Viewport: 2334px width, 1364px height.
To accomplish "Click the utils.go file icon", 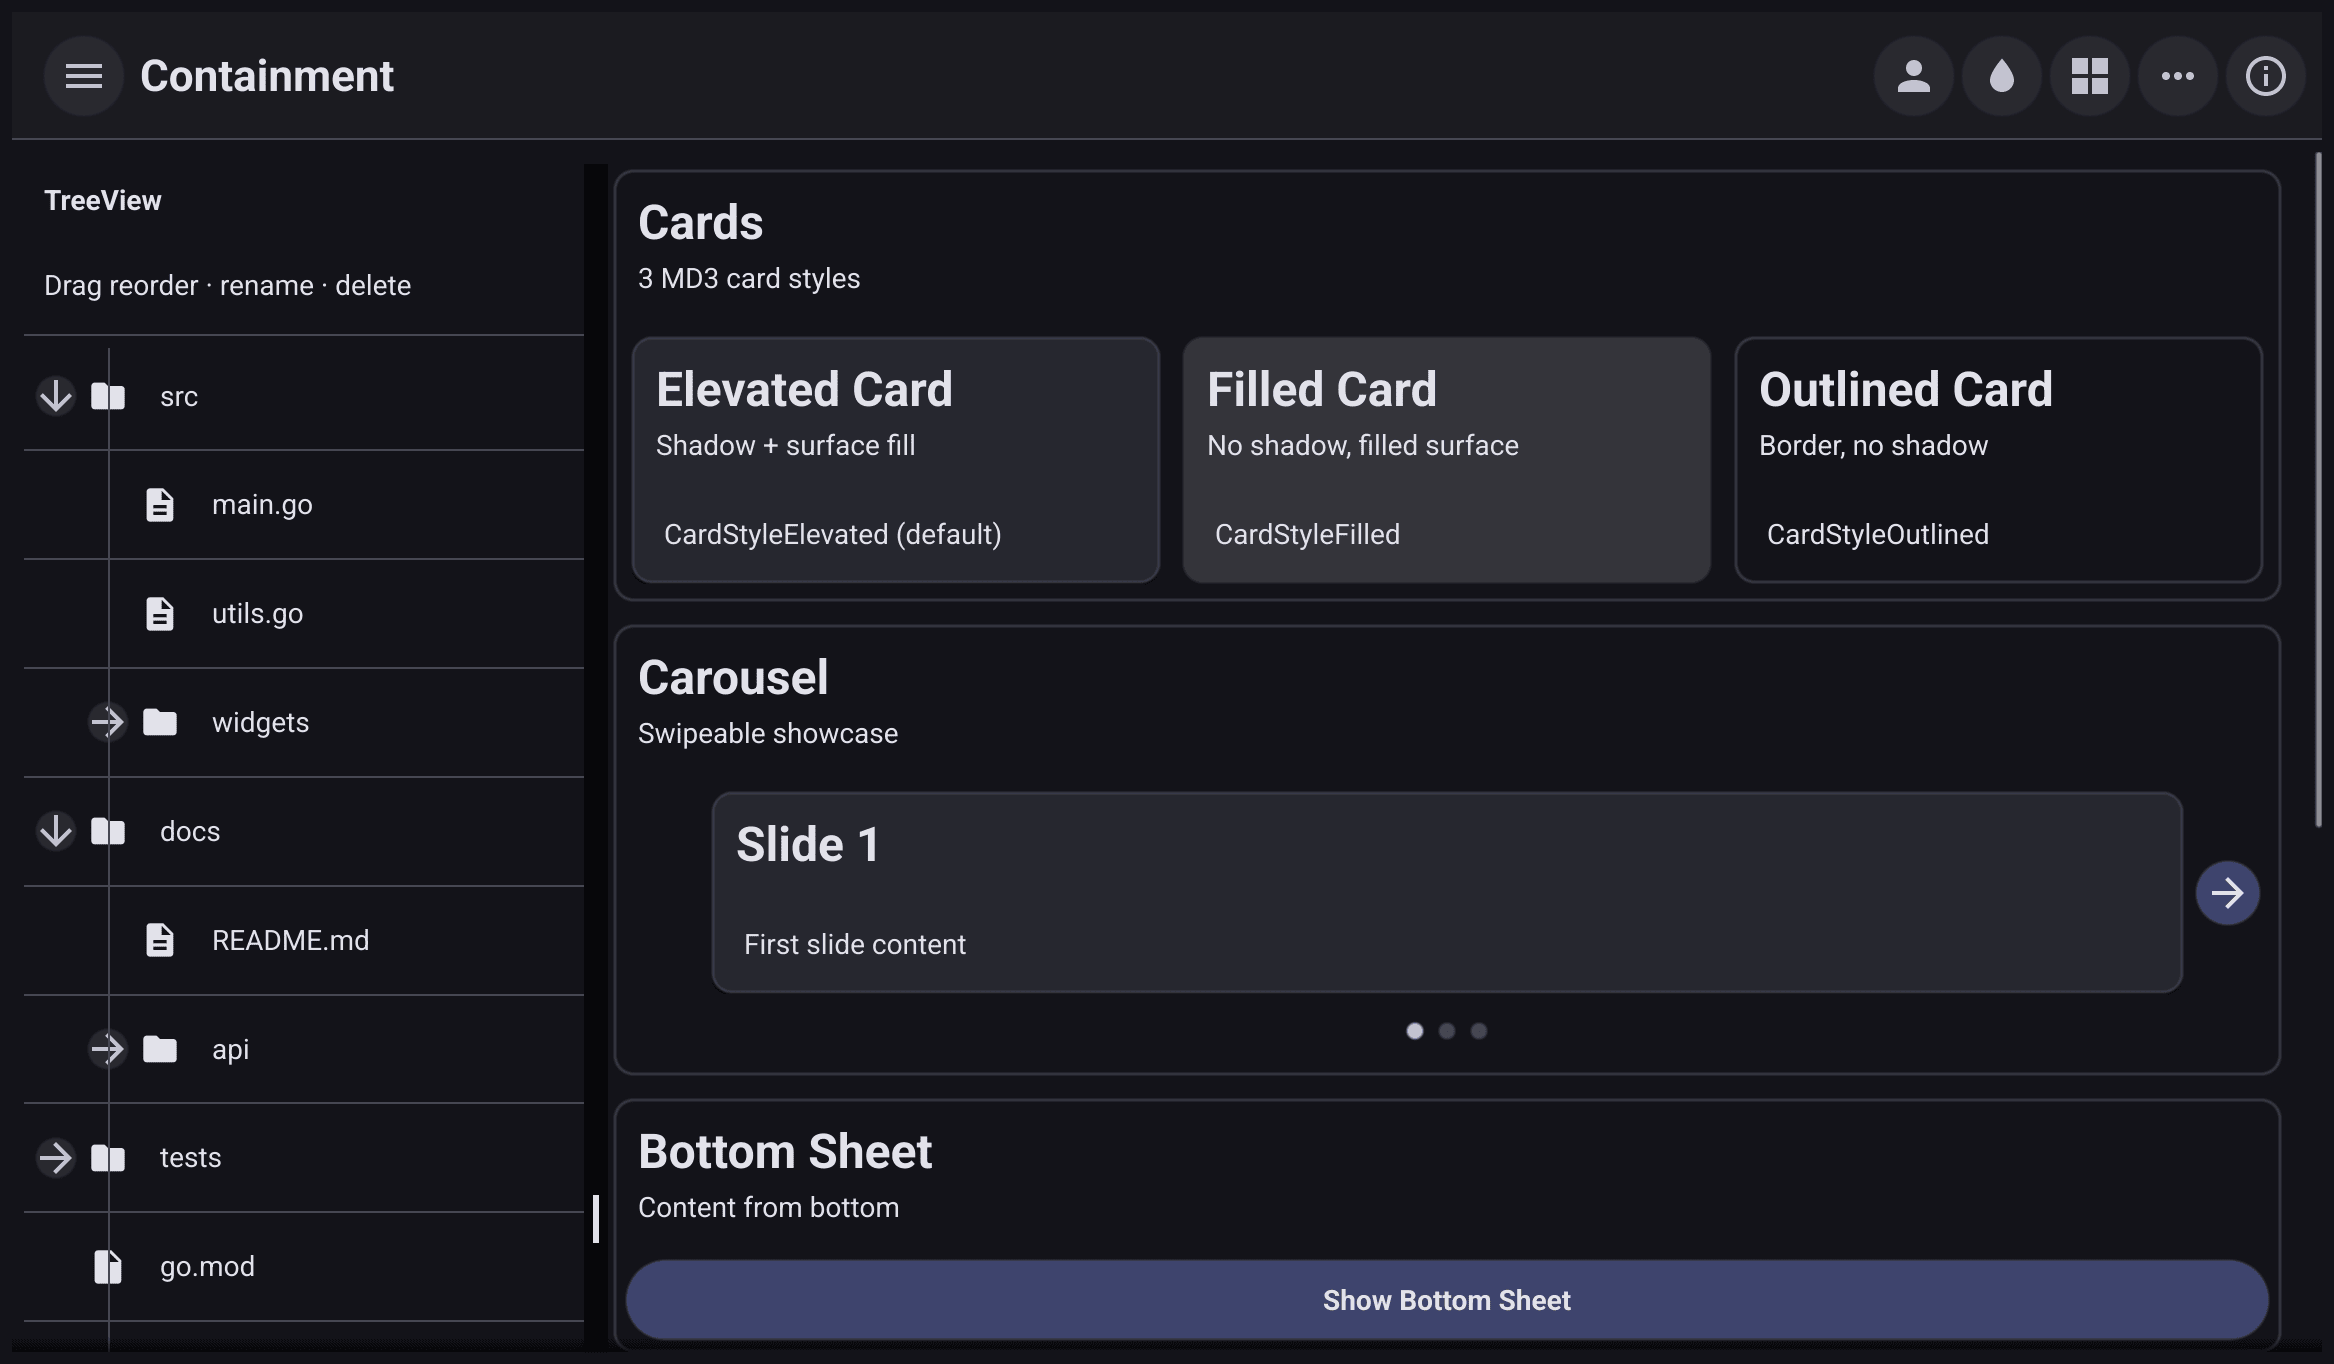I will point(160,614).
